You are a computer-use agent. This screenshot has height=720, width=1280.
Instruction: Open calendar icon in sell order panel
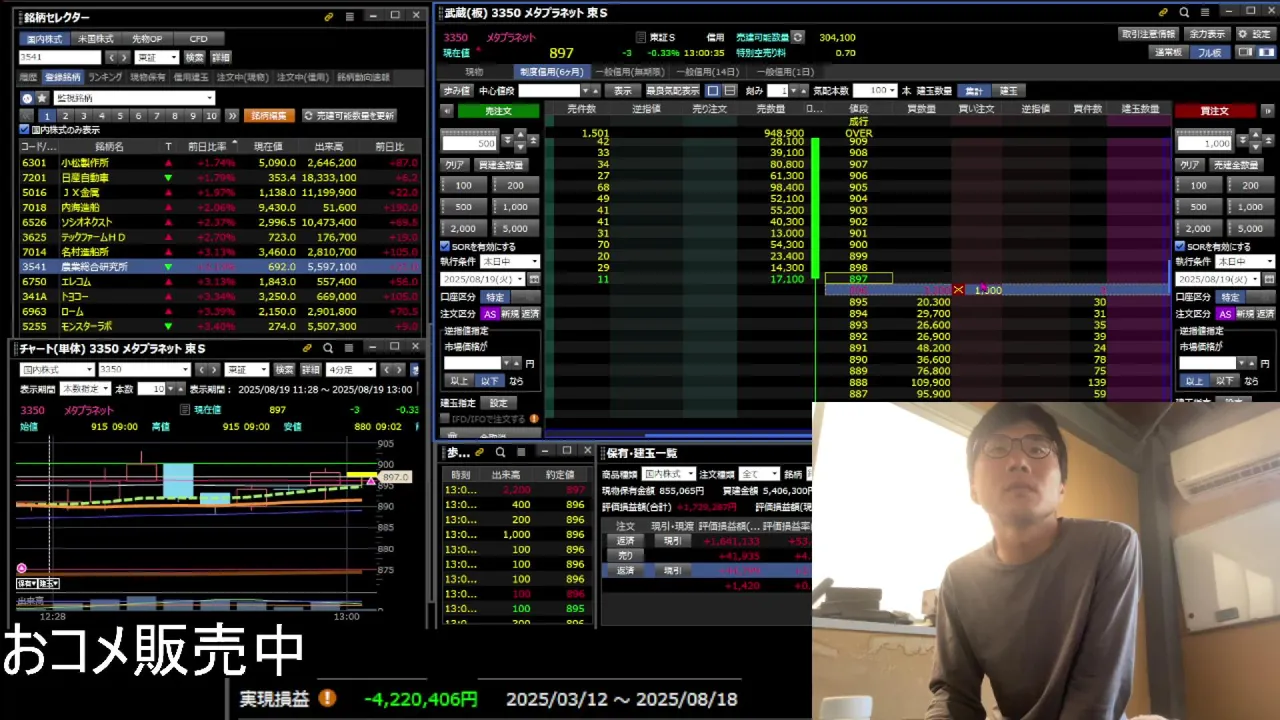click(x=533, y=279)
